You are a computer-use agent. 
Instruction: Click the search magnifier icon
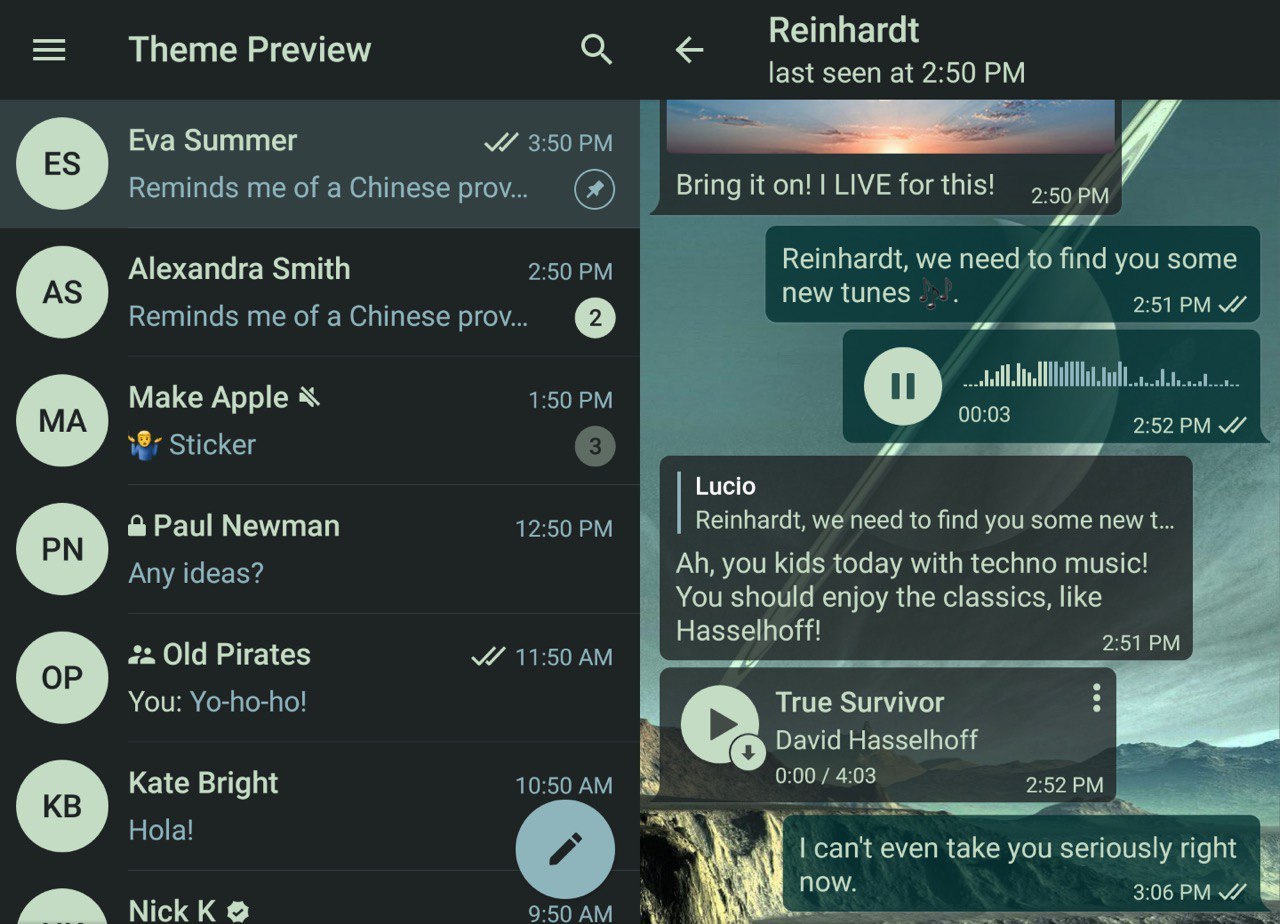pos(596,50)
